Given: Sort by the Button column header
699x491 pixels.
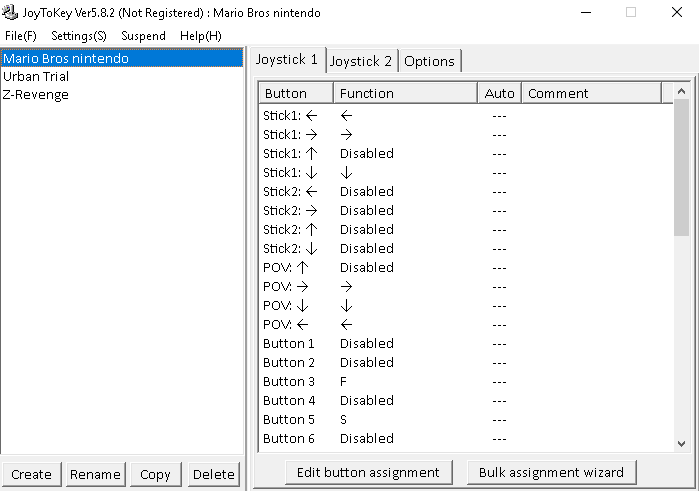Looking at the screenshot, I should click(296, 93).
